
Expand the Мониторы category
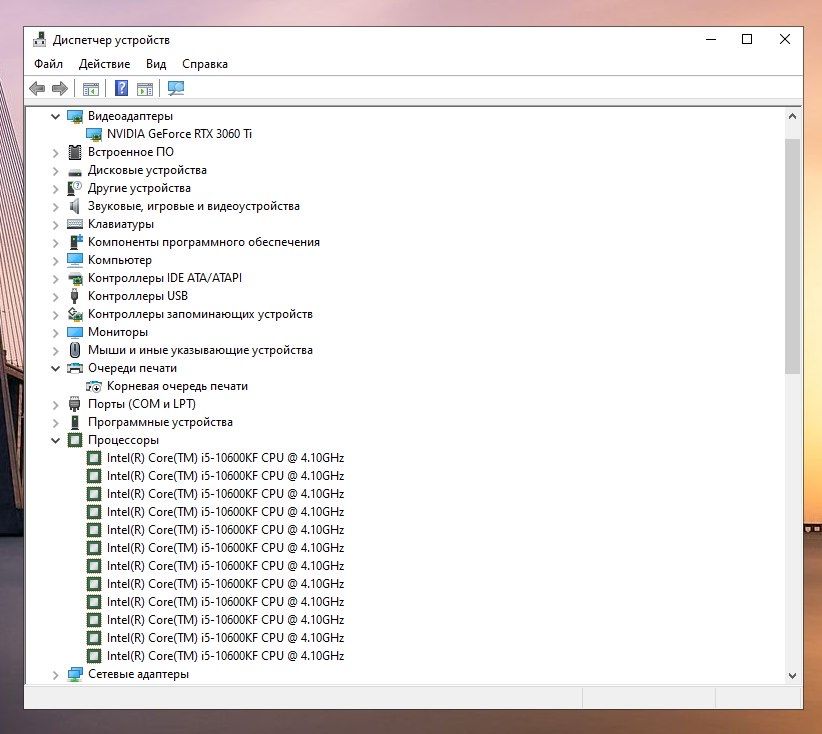[x=56, y=332]
